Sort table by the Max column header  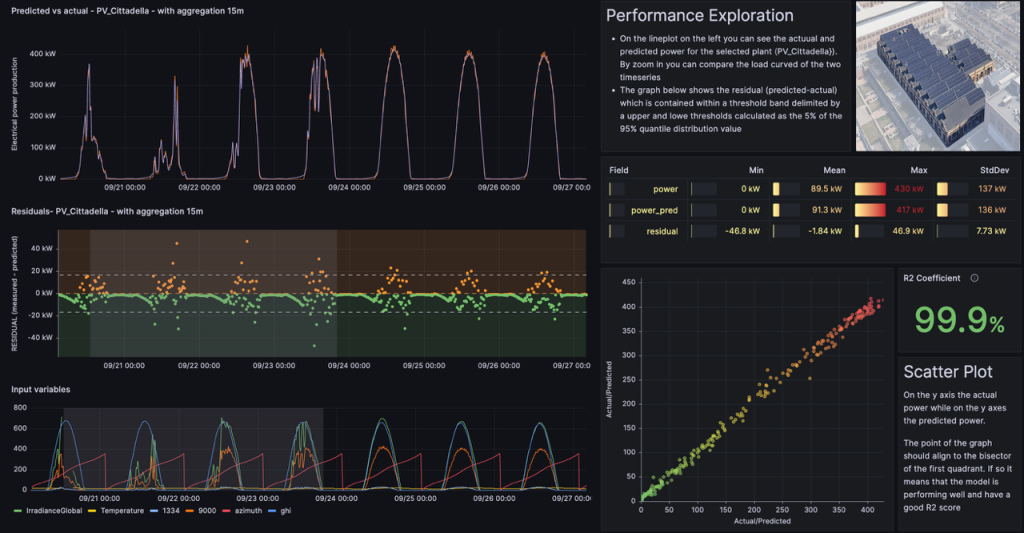(917, 170)
